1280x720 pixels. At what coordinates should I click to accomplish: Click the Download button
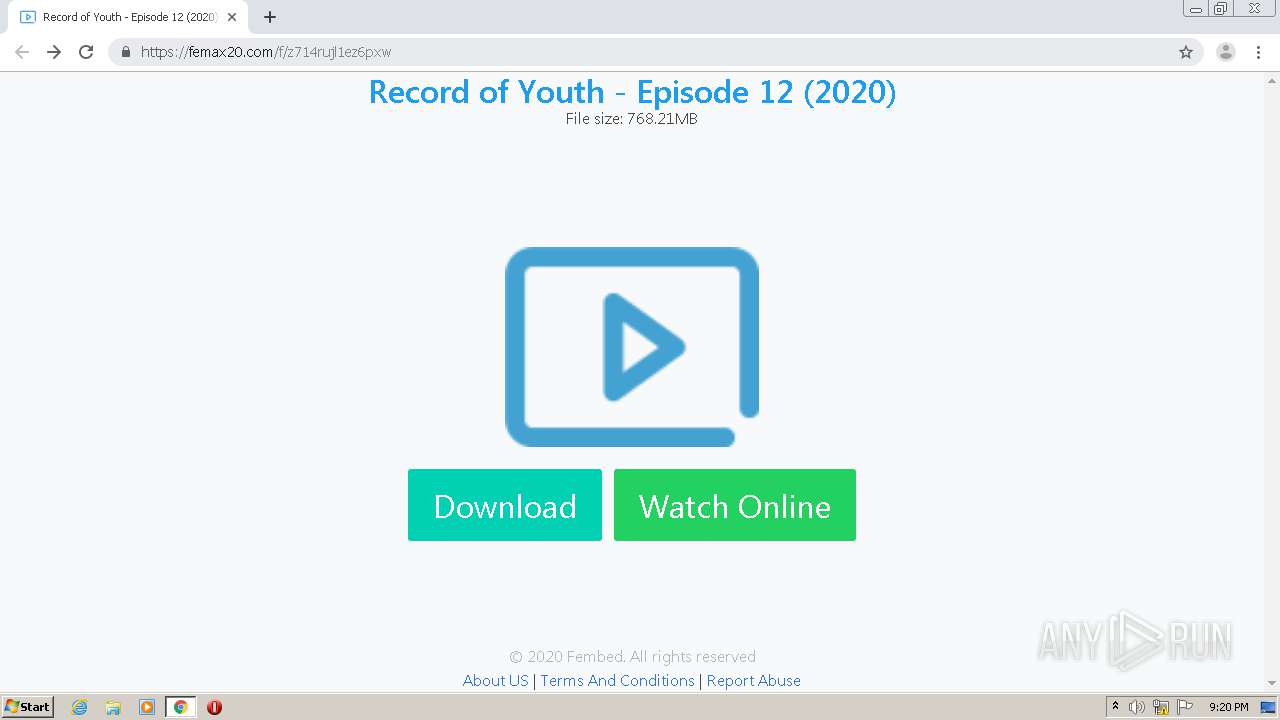pyautogui.click(x=505, y=505)
